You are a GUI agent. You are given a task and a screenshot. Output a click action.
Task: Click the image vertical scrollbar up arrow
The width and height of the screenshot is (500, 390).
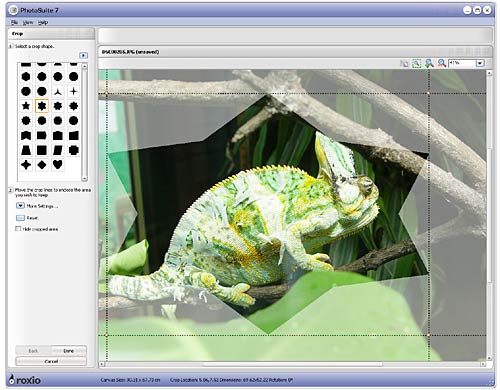tap(489, 73)
